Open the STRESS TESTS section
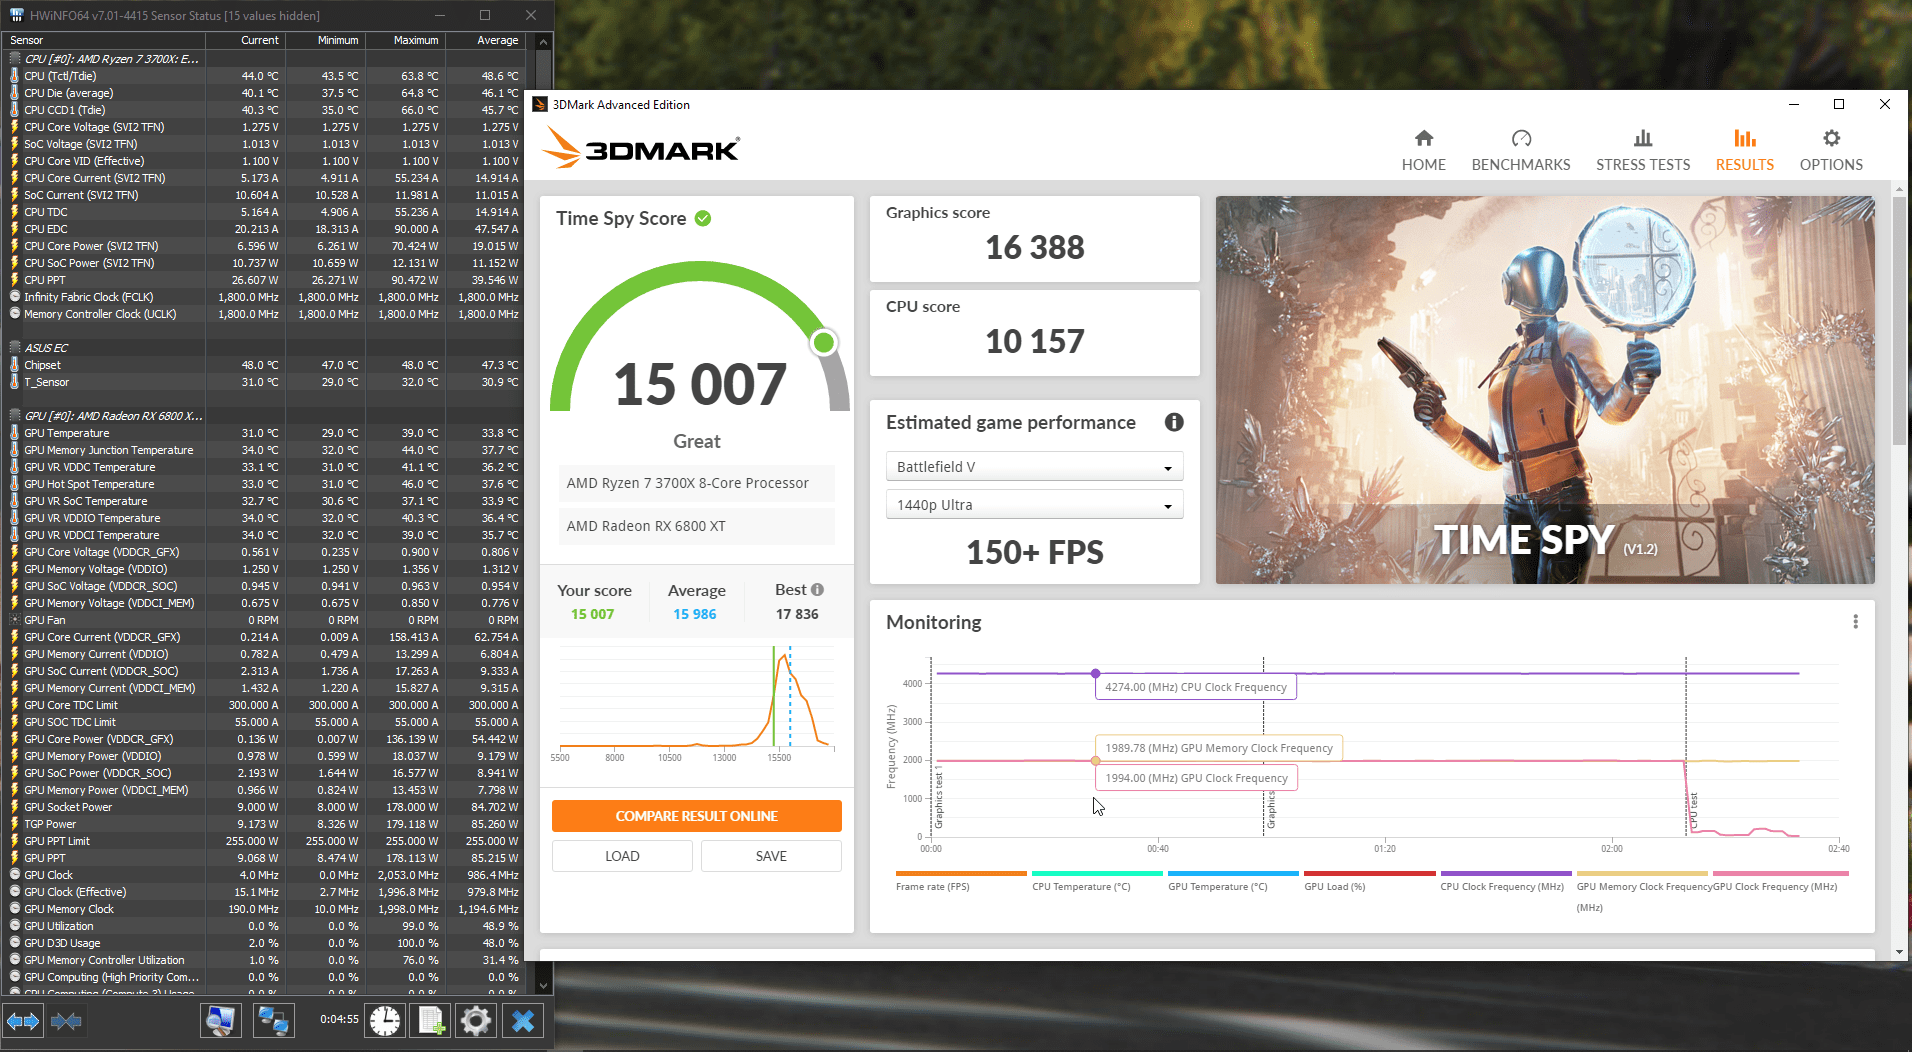The width and height of the screenshot is (1912, 1052). pos(1642,151)
